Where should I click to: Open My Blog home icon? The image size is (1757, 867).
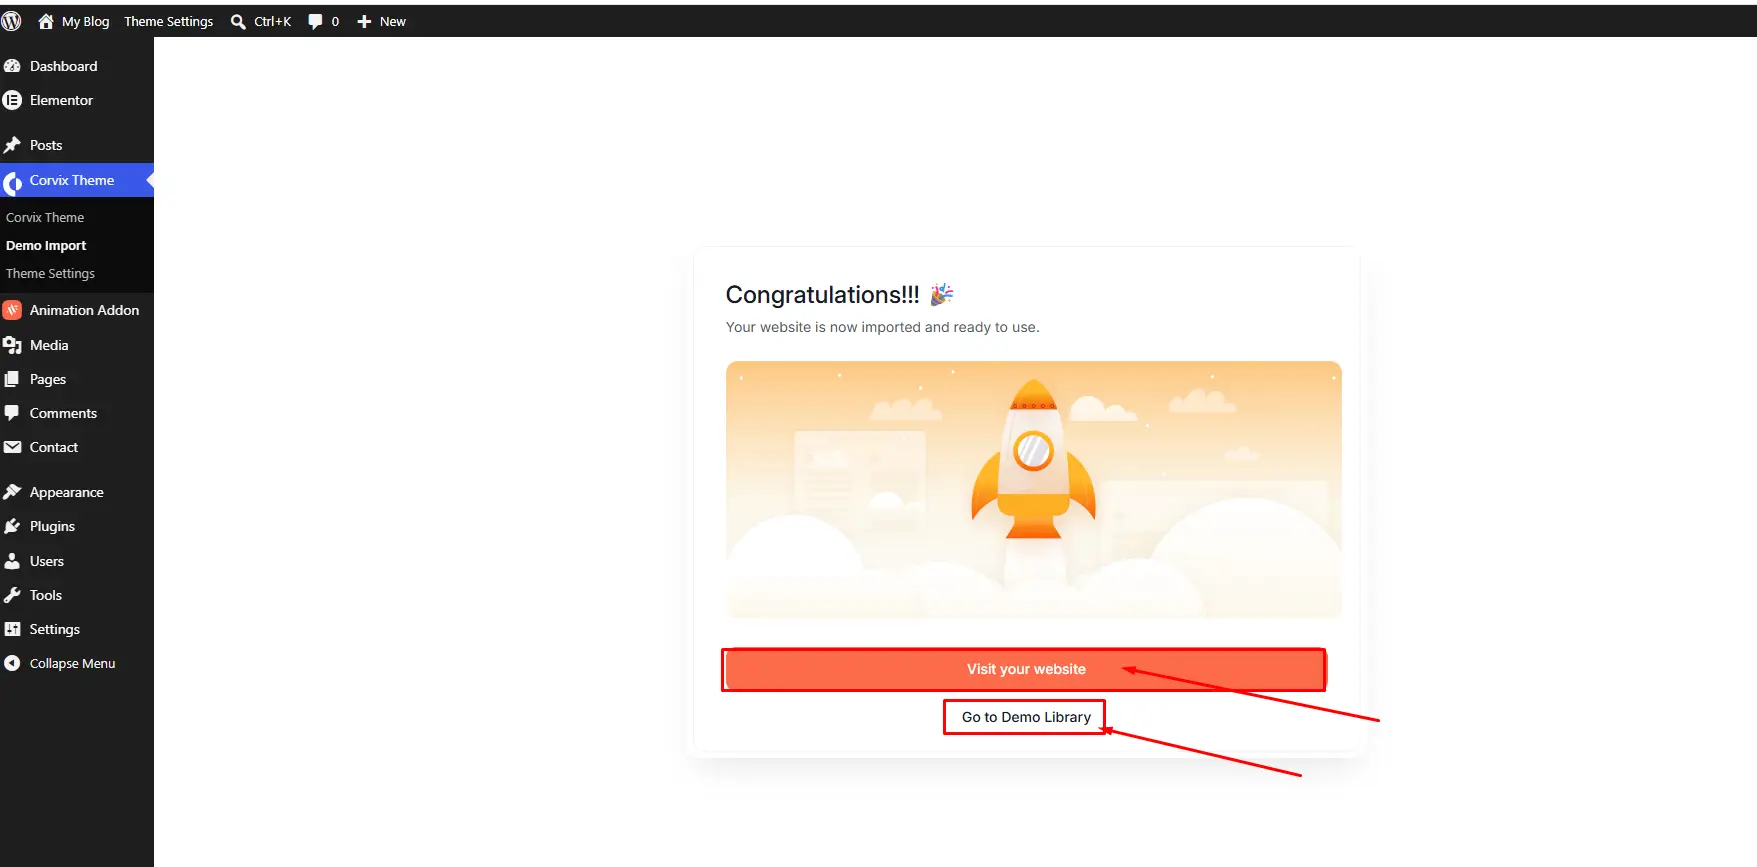(46, 21)
